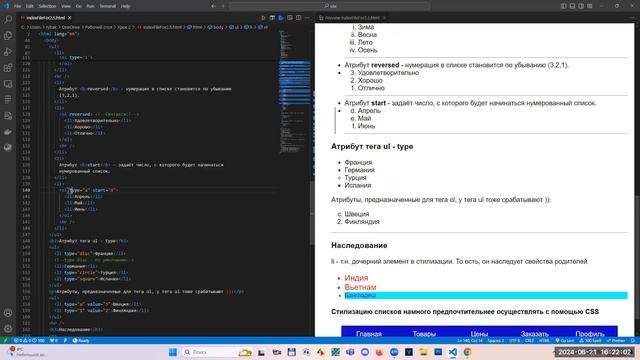Open the OneDrive breadcrumb dropdown
Image resolution: width=640 pixels, height=360 pixels.
click(71, 27)
